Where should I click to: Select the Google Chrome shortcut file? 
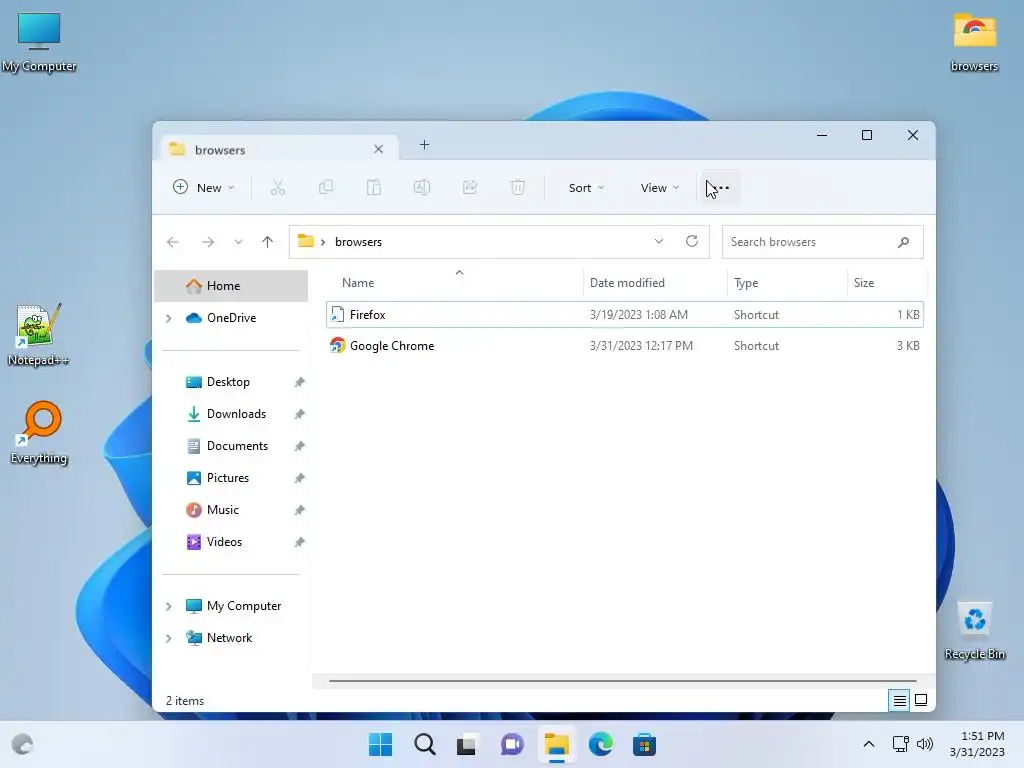coord(624,346)
